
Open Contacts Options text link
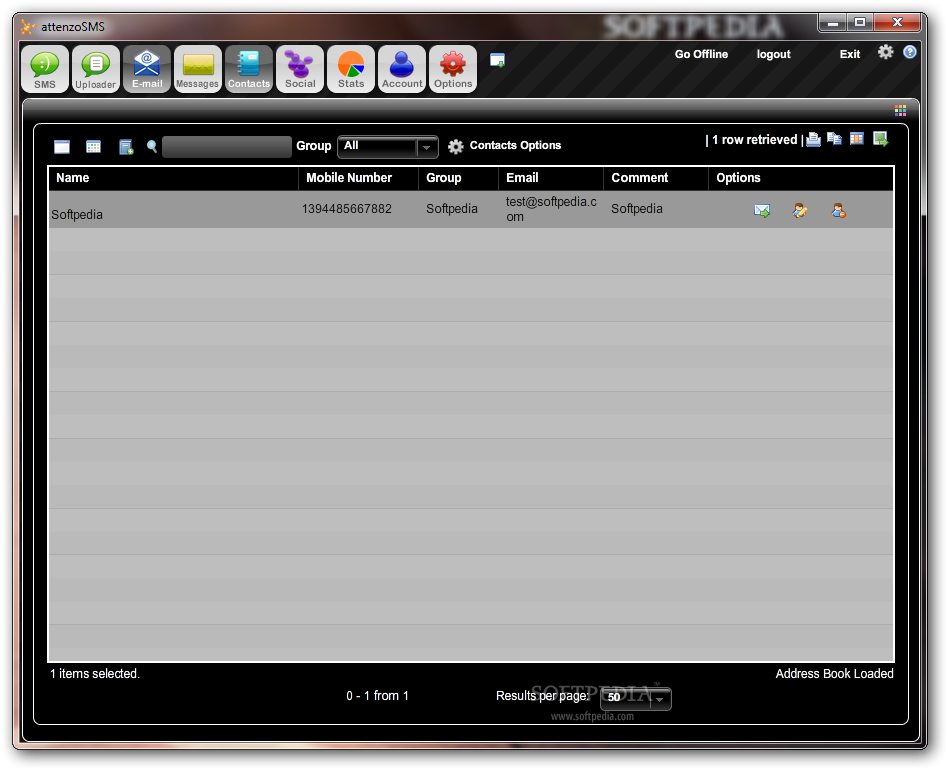click(515, 146)
